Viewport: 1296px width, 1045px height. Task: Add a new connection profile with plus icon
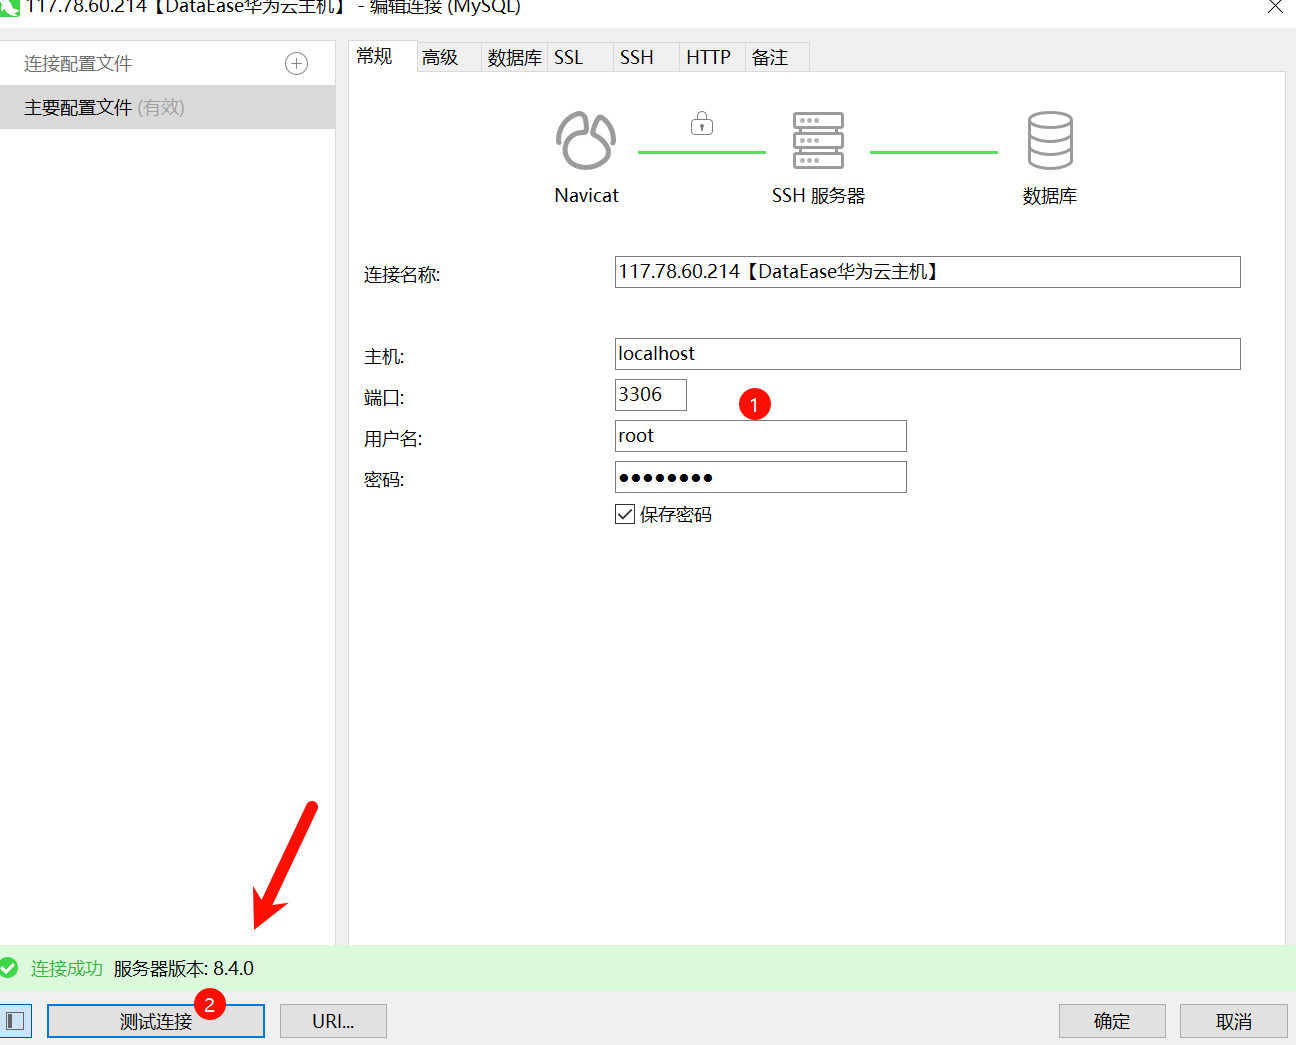point(296,64)
